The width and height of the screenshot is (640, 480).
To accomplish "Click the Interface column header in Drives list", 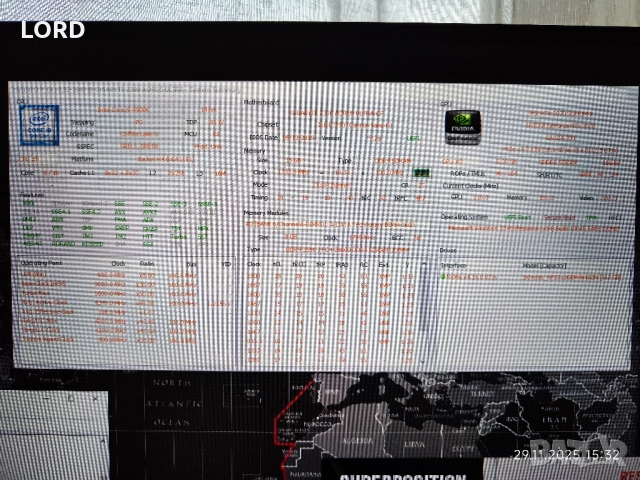I will coord(455,265).
